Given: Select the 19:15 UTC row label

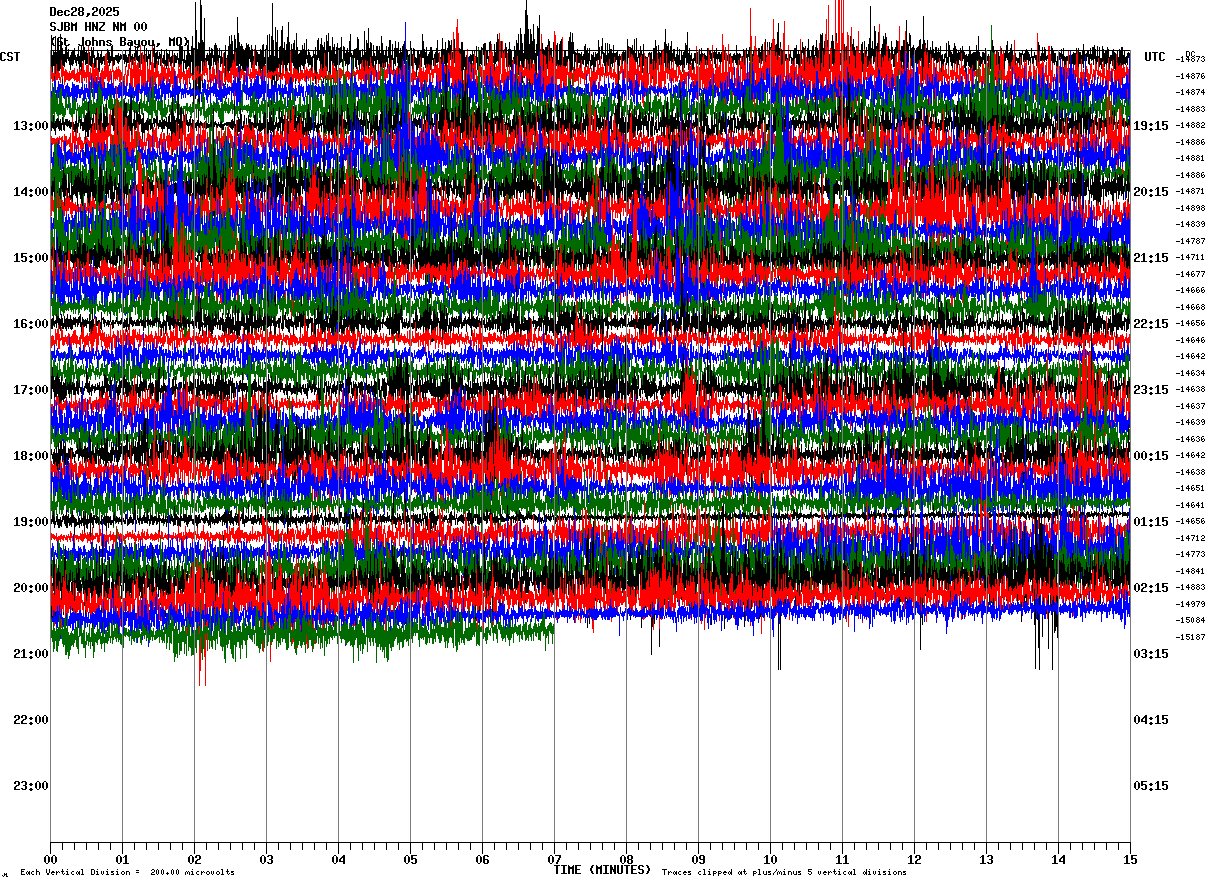Looking at the screenshot, I should pos(1151,126).
